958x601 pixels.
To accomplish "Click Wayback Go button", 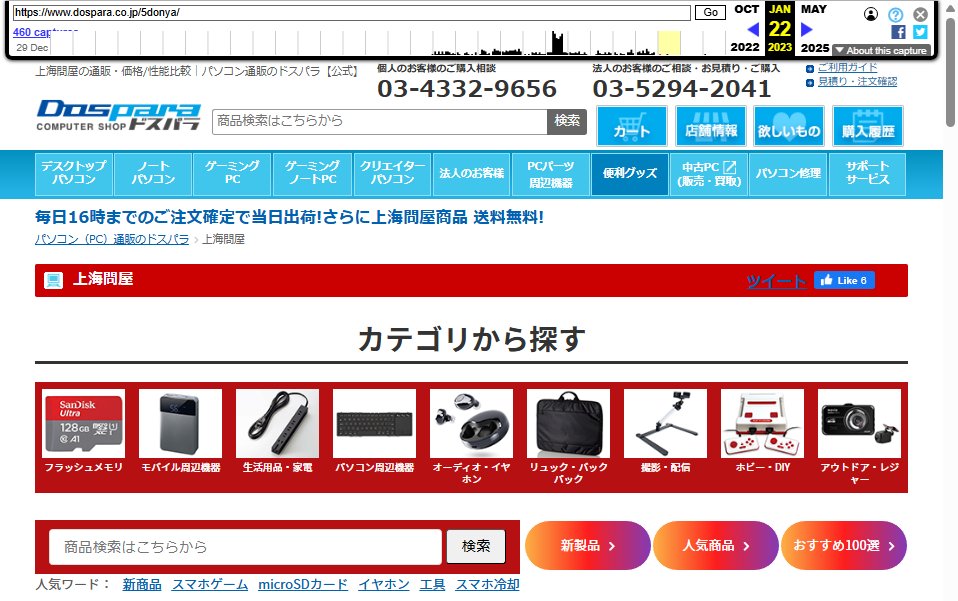I will (x=711, y=12).
